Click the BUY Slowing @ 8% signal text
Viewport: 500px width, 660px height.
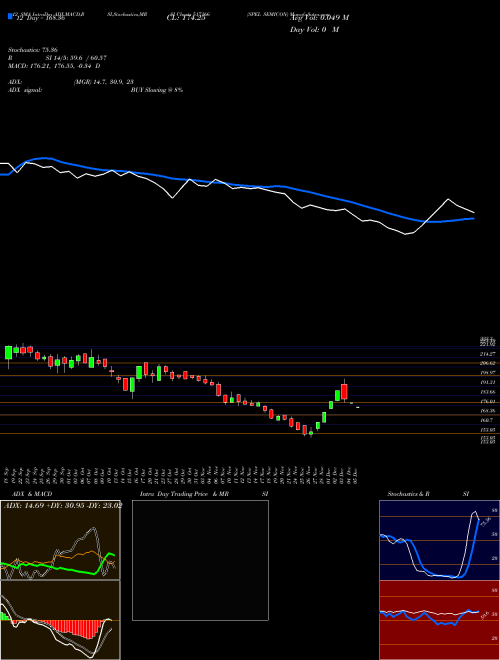(x=157, y=90)
